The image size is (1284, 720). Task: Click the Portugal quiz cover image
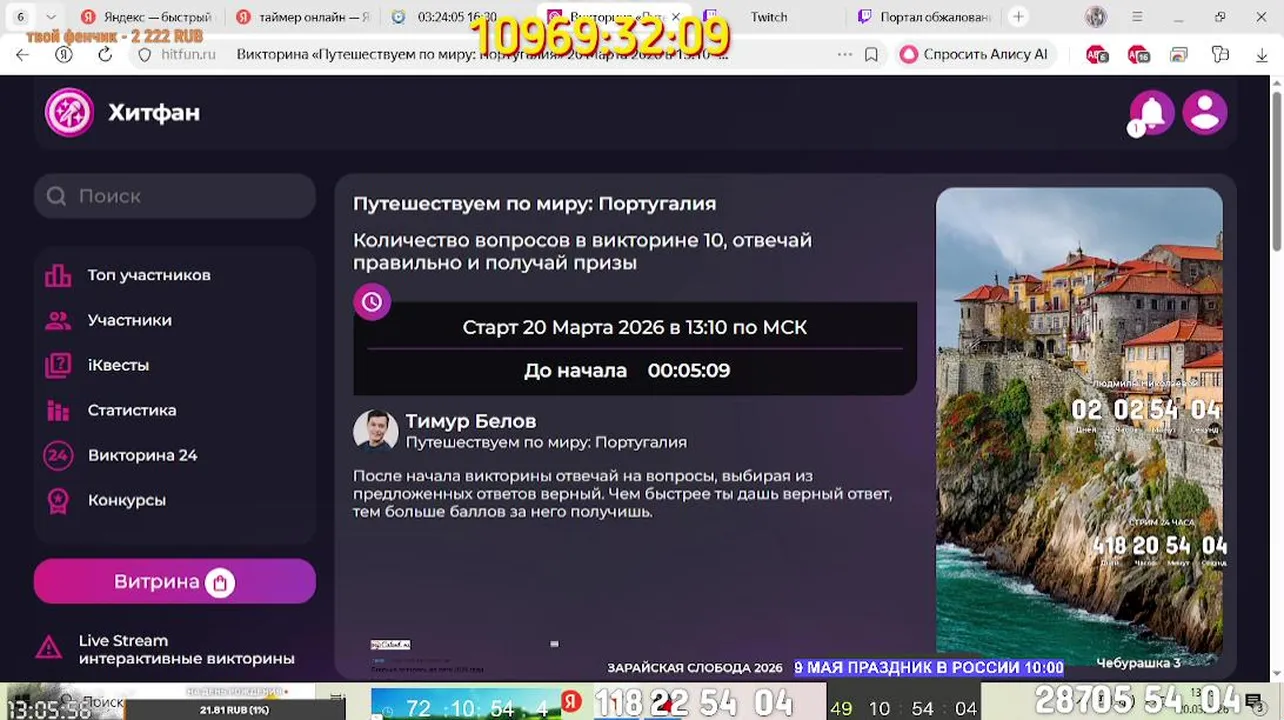click(x=1079, y=425)
